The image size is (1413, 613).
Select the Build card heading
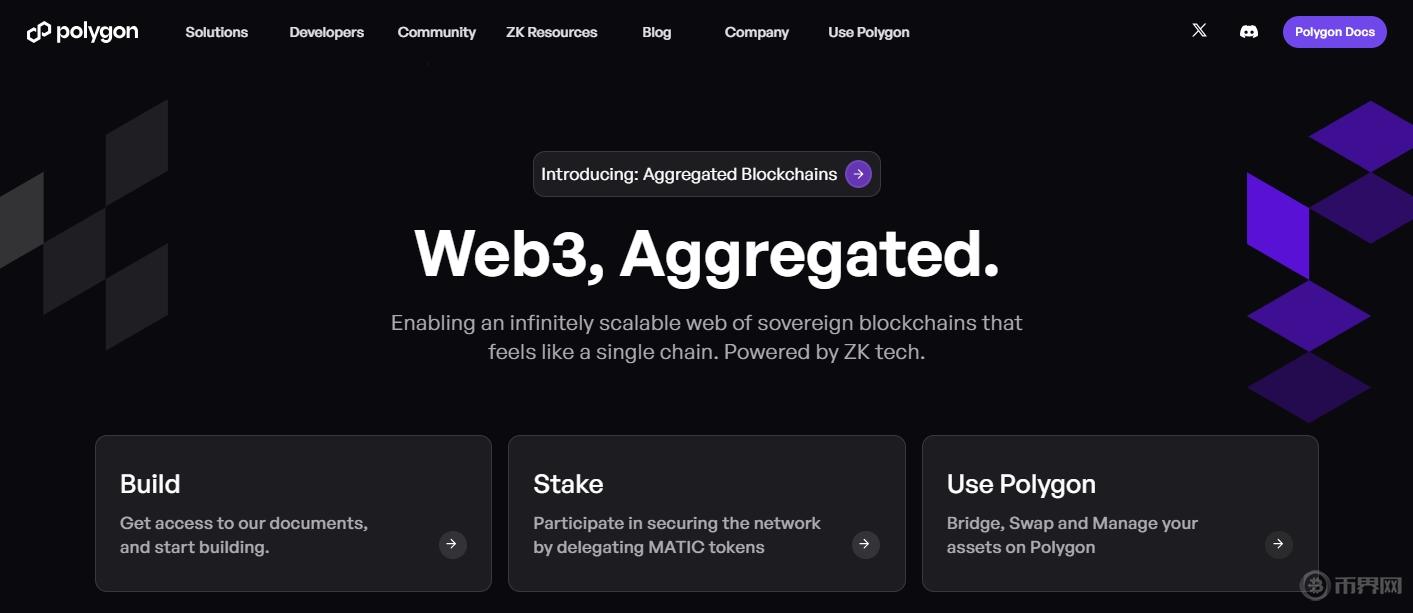(150, 484)
